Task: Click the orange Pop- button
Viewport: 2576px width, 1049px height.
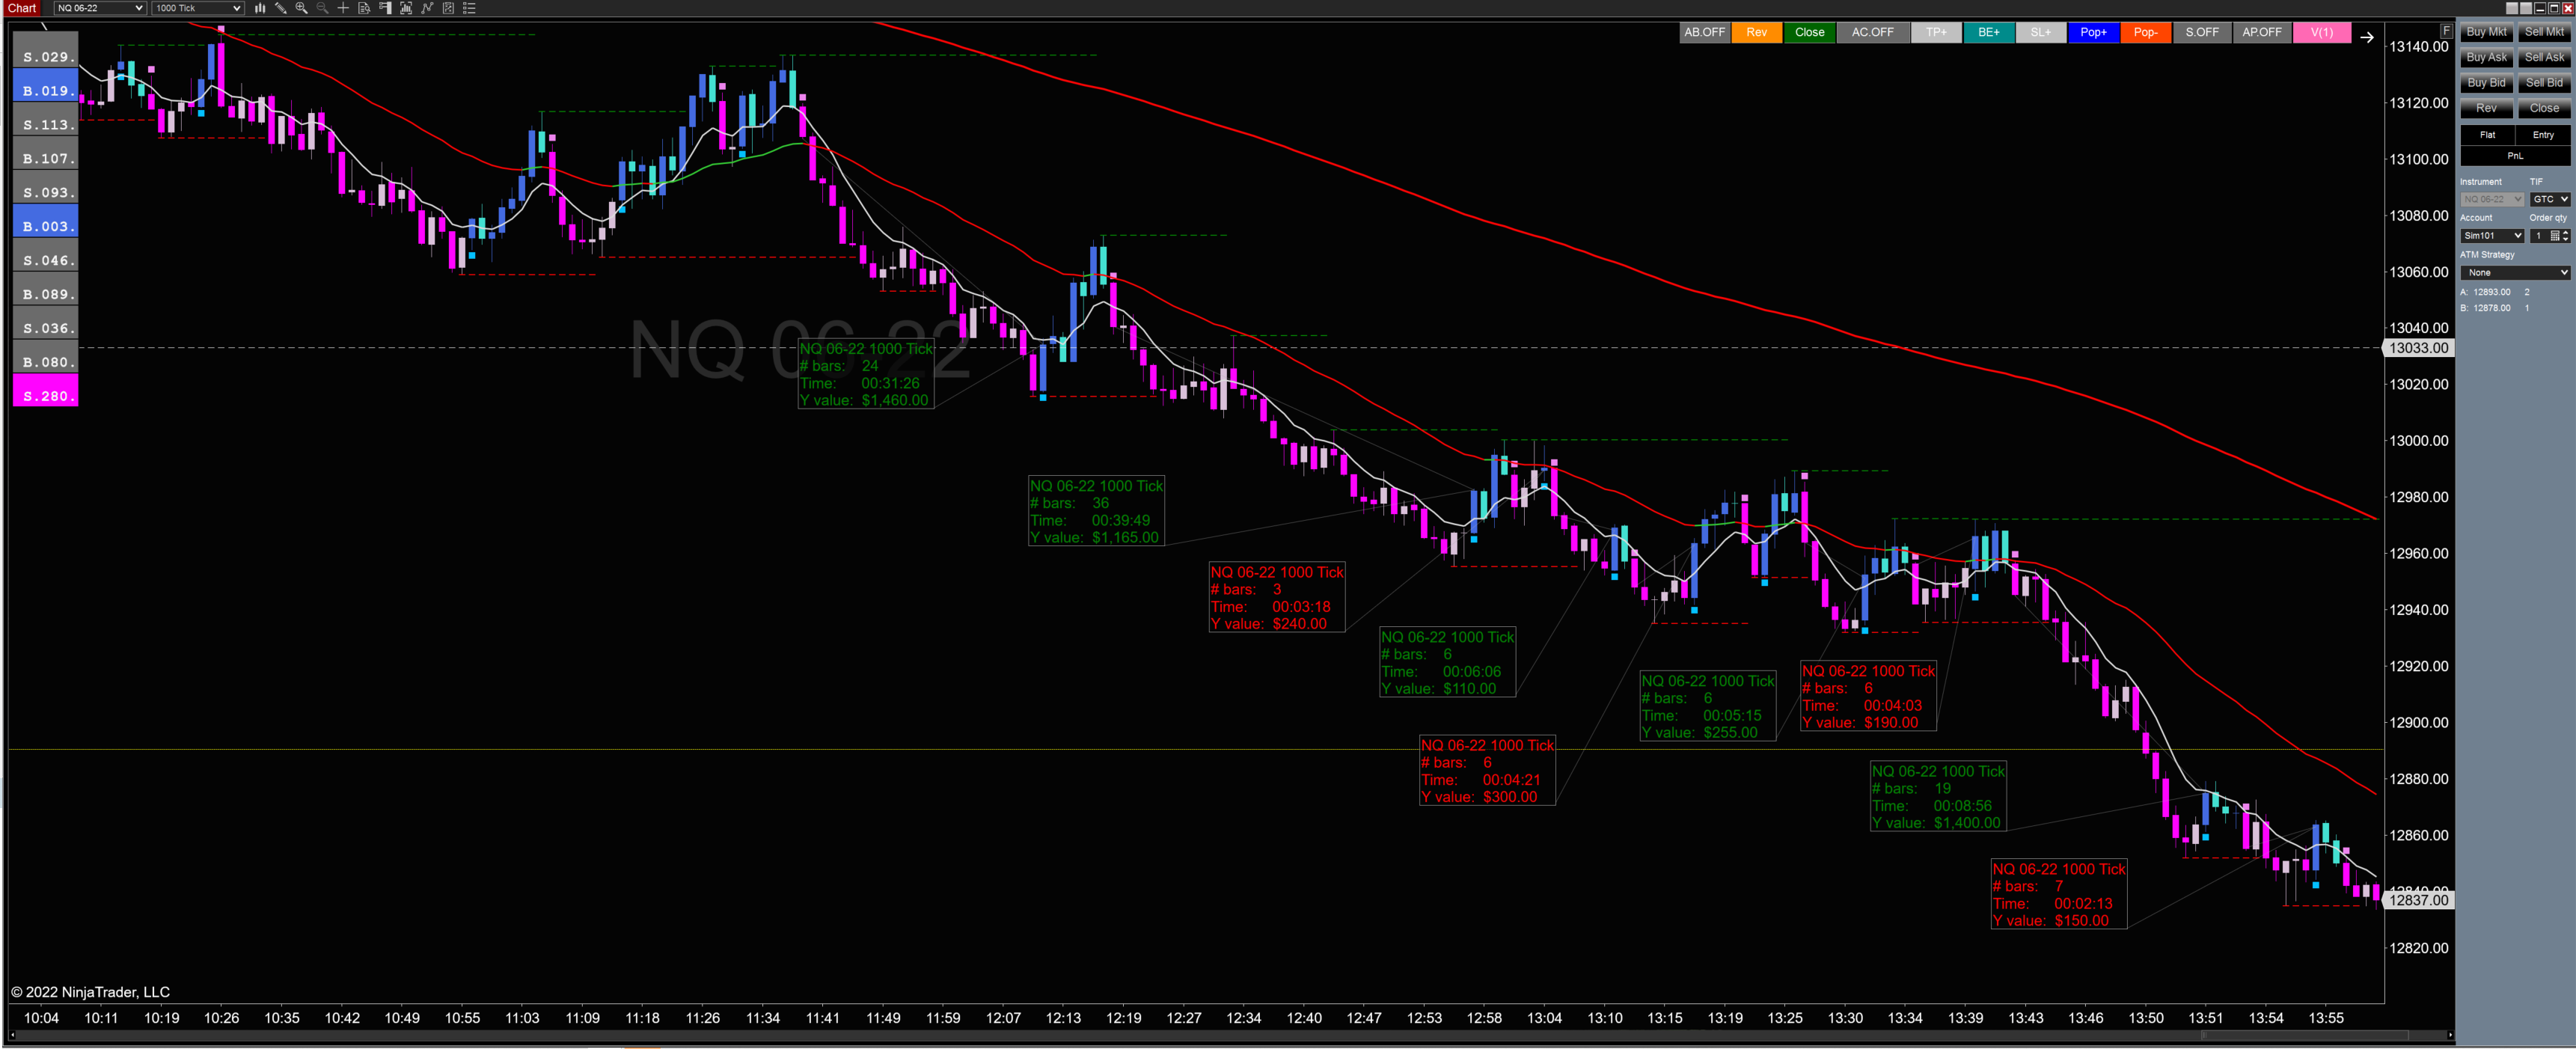Action: [2145, 32]
